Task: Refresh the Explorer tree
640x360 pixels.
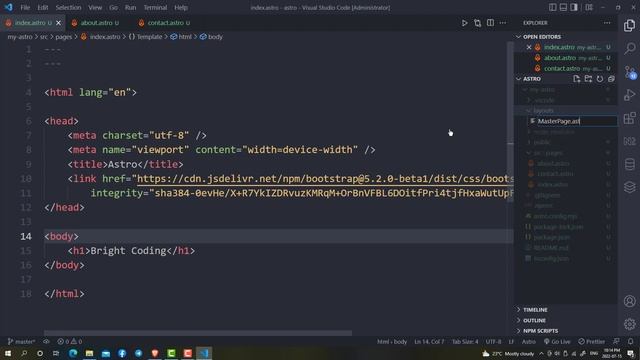Action: coord(600,79)
